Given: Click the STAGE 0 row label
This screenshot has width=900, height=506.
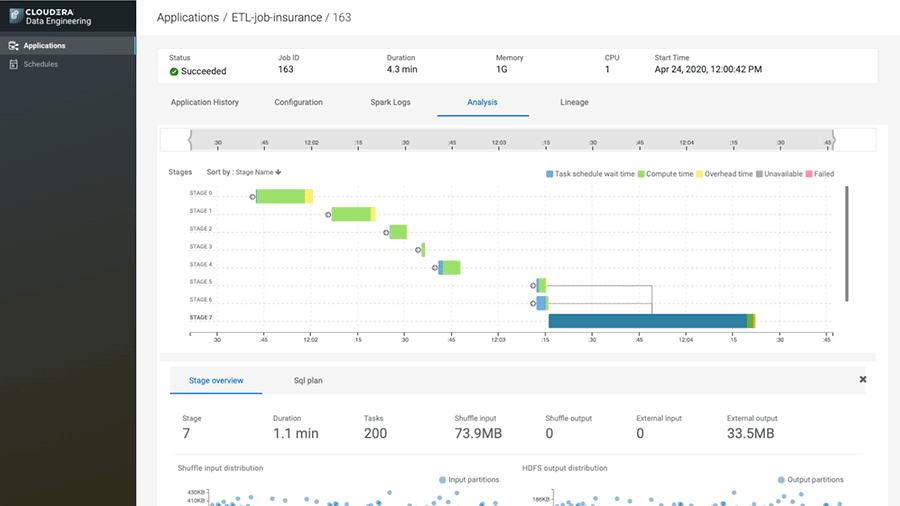Looking at the screenshot, I should click(201, 193).
